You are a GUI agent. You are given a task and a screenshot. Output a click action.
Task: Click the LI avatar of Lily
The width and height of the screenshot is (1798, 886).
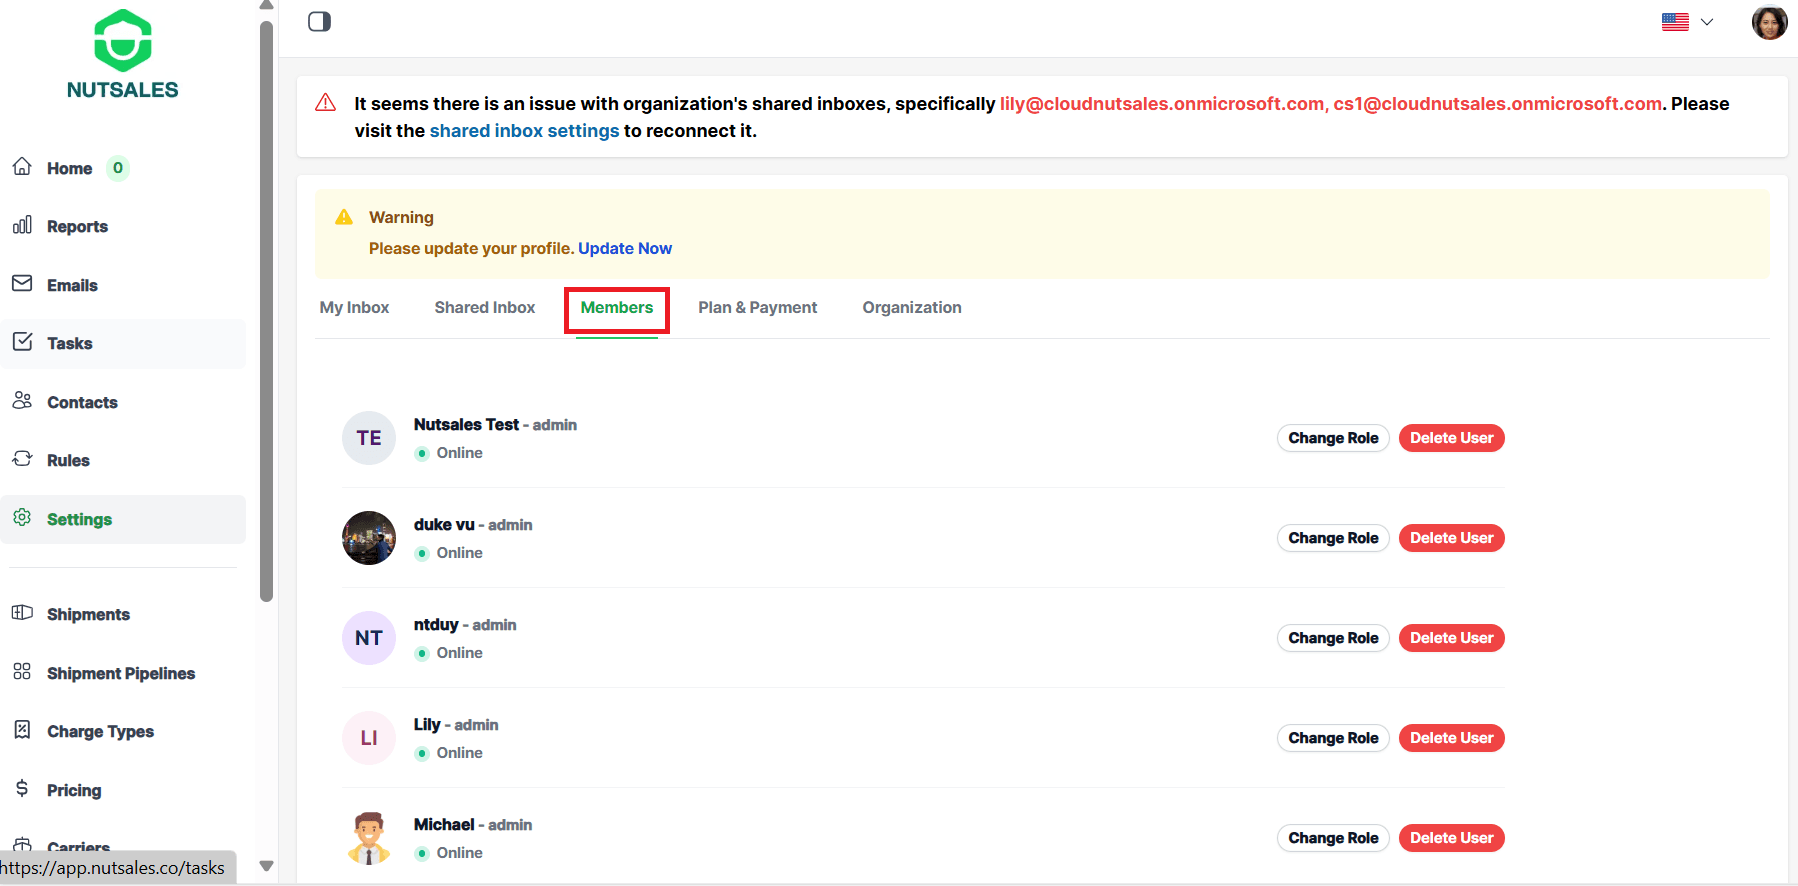pyautogui.click(x=369, y=738)
